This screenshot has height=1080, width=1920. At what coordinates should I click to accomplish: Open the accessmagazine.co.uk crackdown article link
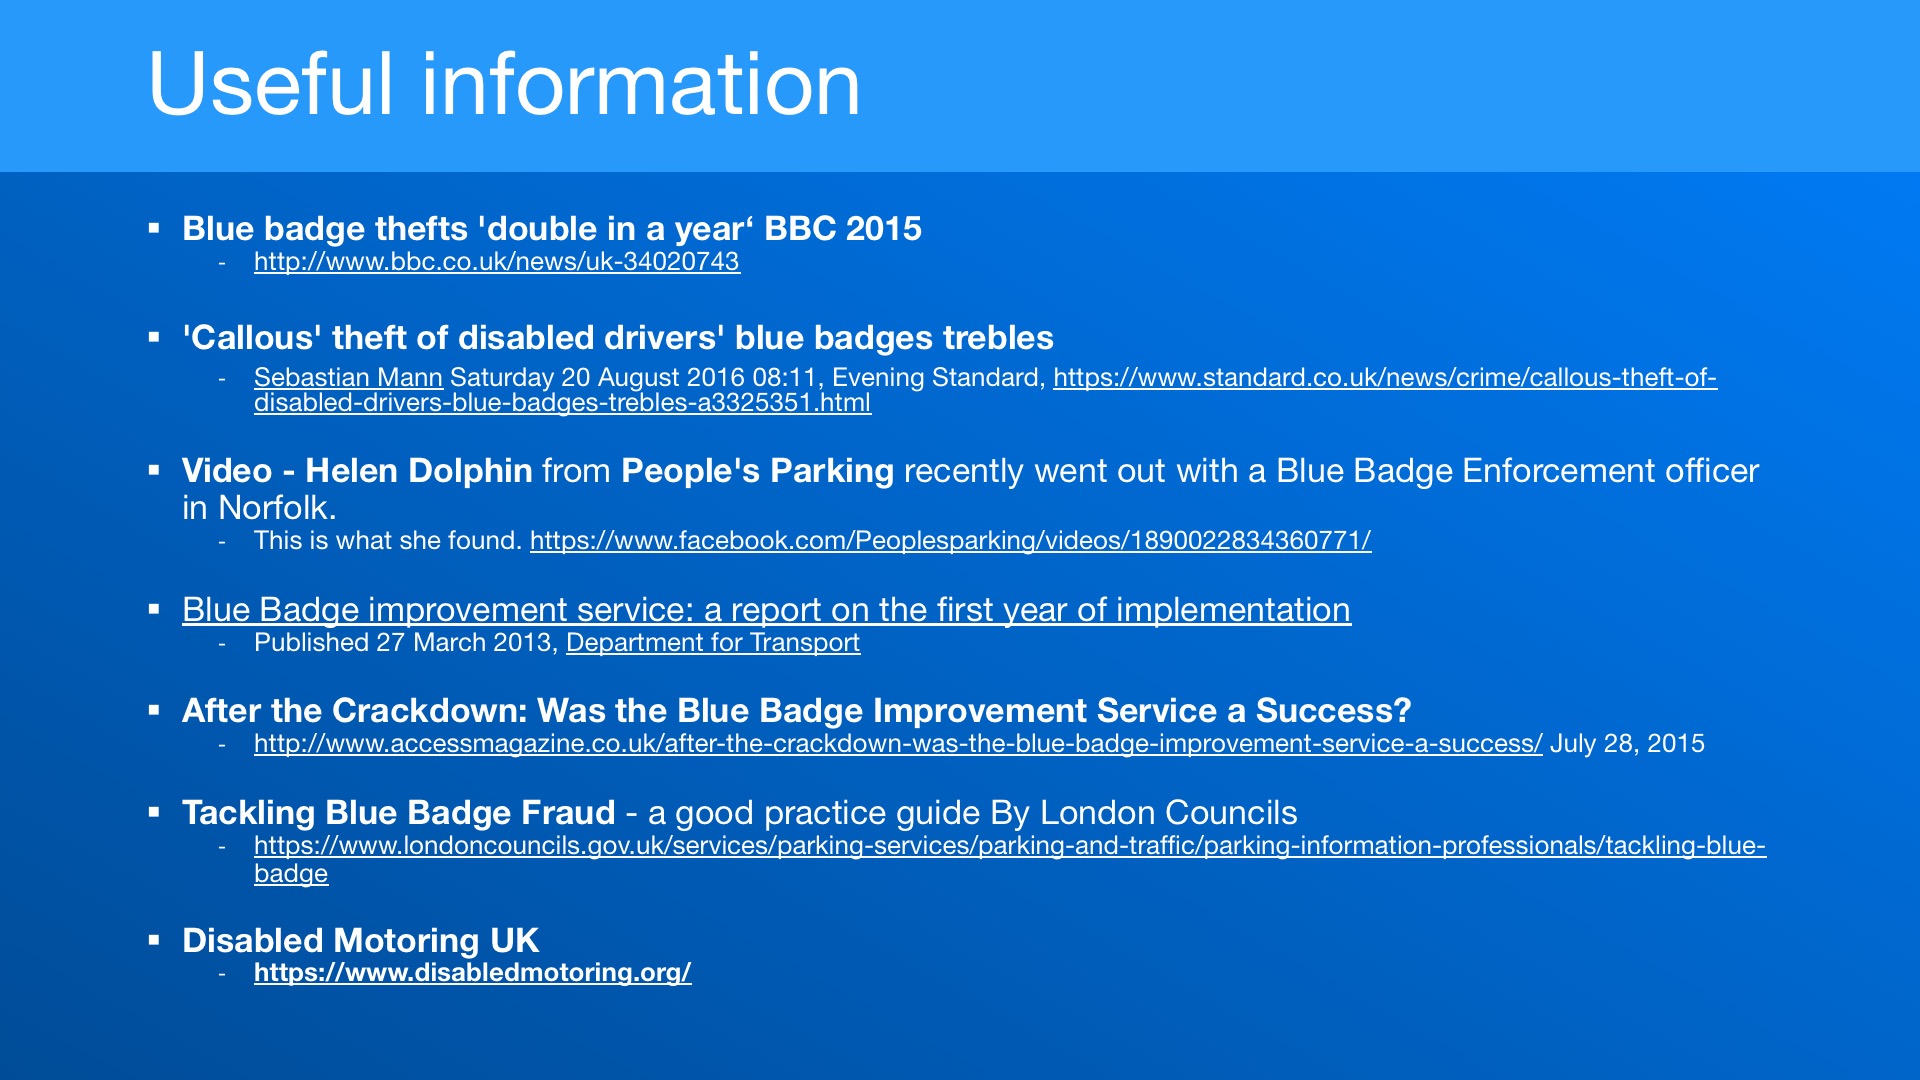[x=898, y=744]
